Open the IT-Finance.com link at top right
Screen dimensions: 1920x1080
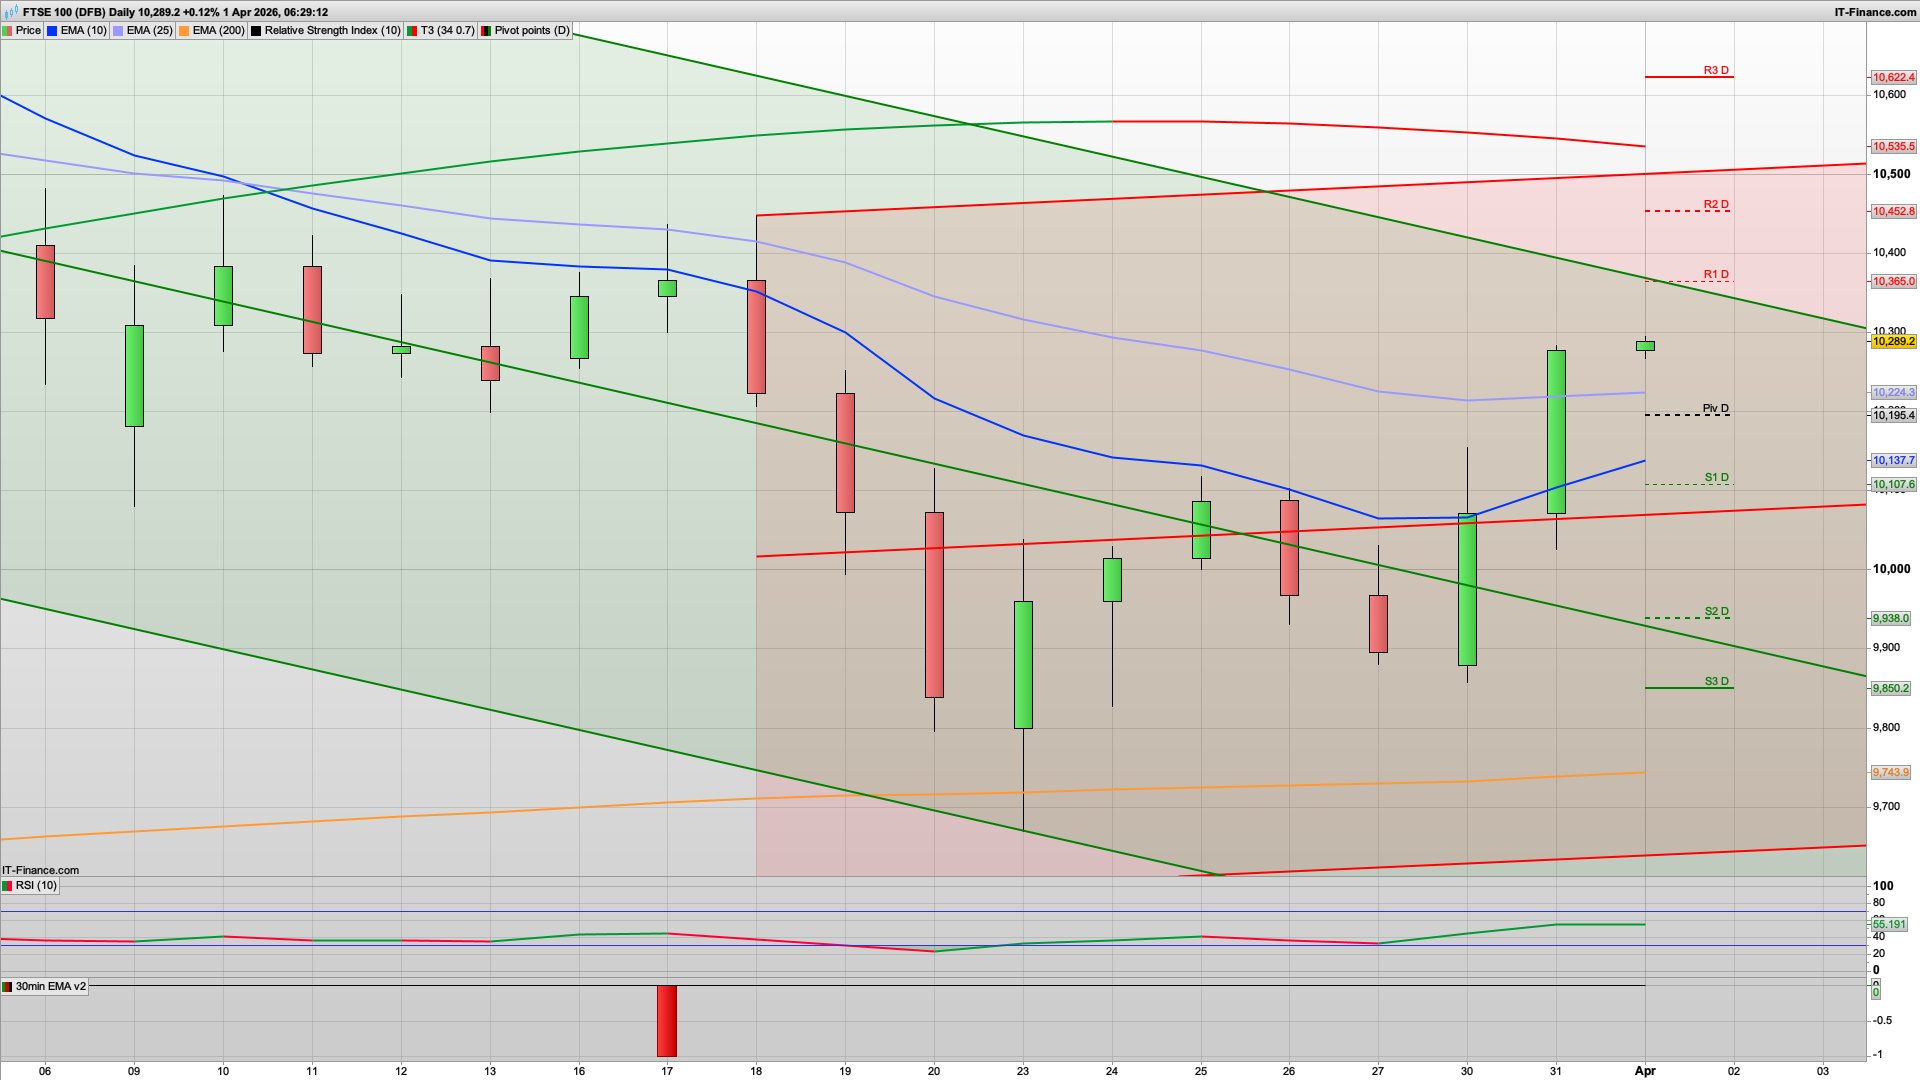[x=1875, y=12]
